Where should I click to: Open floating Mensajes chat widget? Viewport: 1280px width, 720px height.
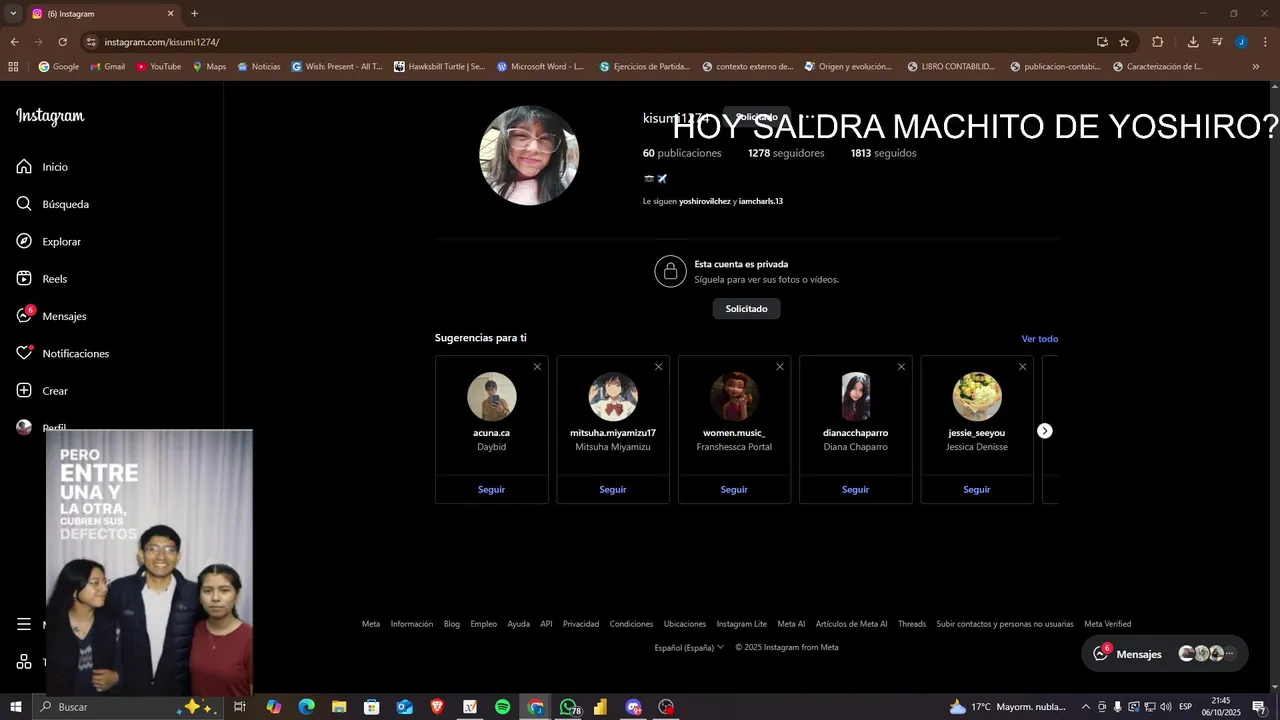(1165, 654)
